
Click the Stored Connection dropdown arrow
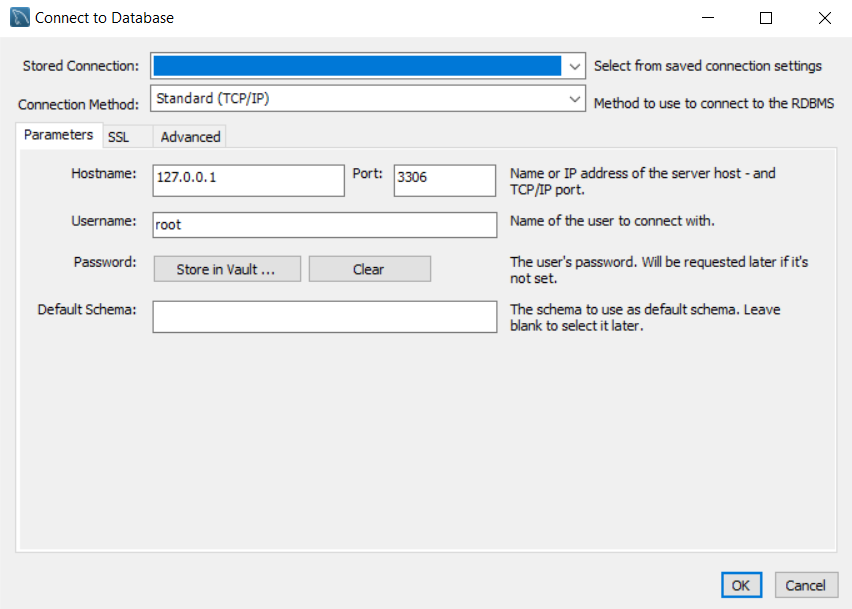click(x=576, y=65)
